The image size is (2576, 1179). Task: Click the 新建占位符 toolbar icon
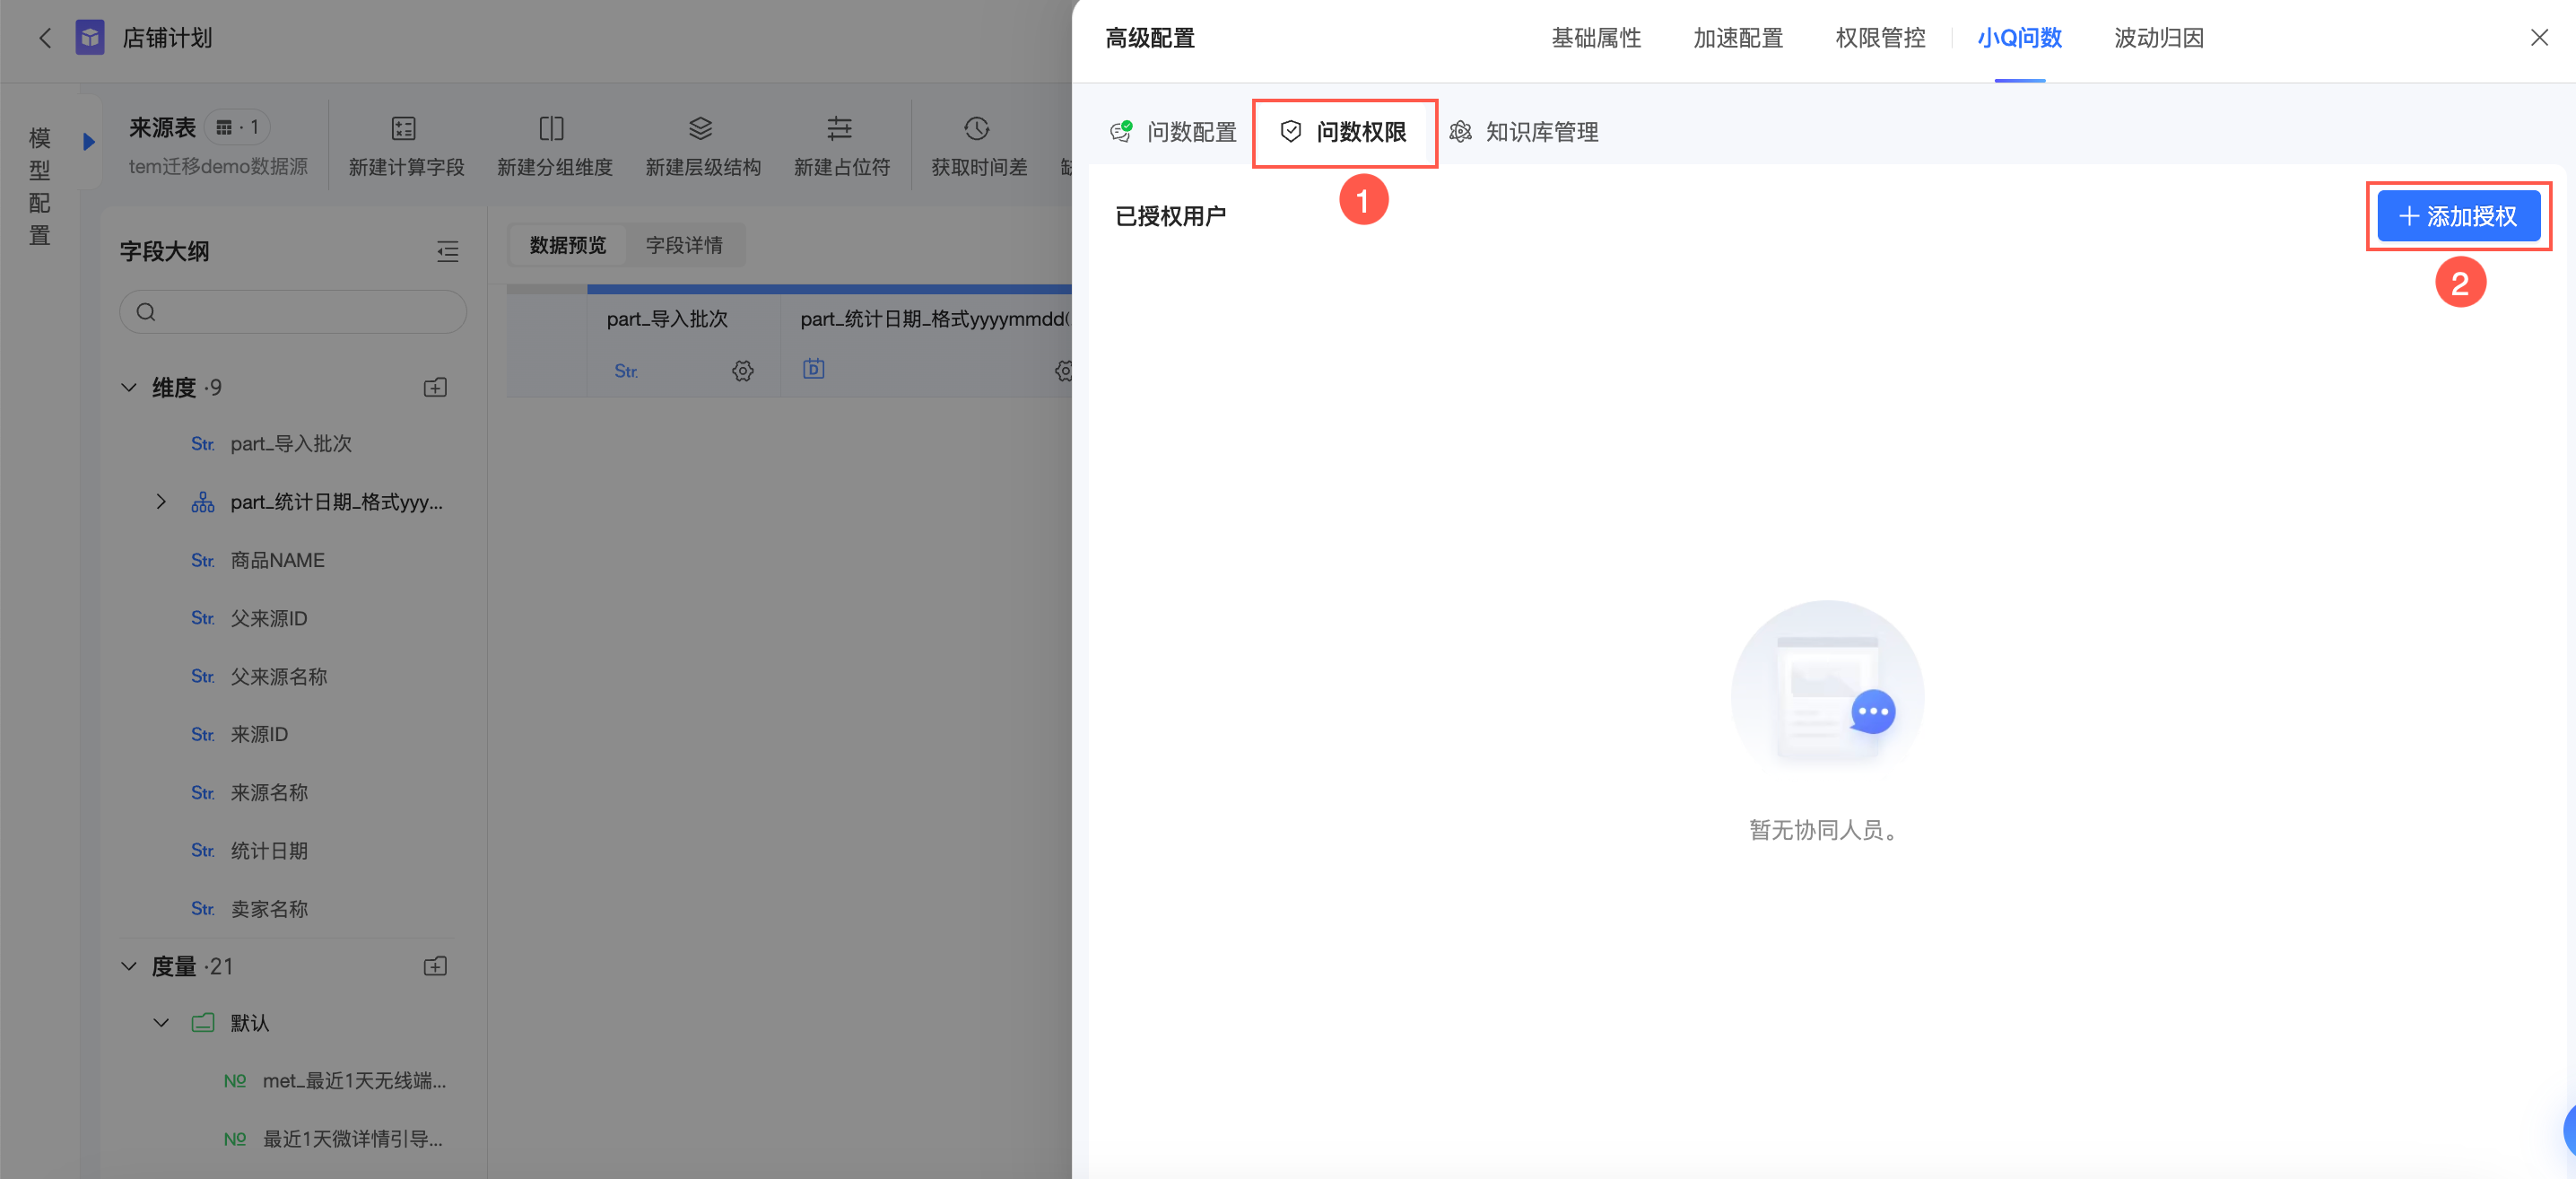840,129
